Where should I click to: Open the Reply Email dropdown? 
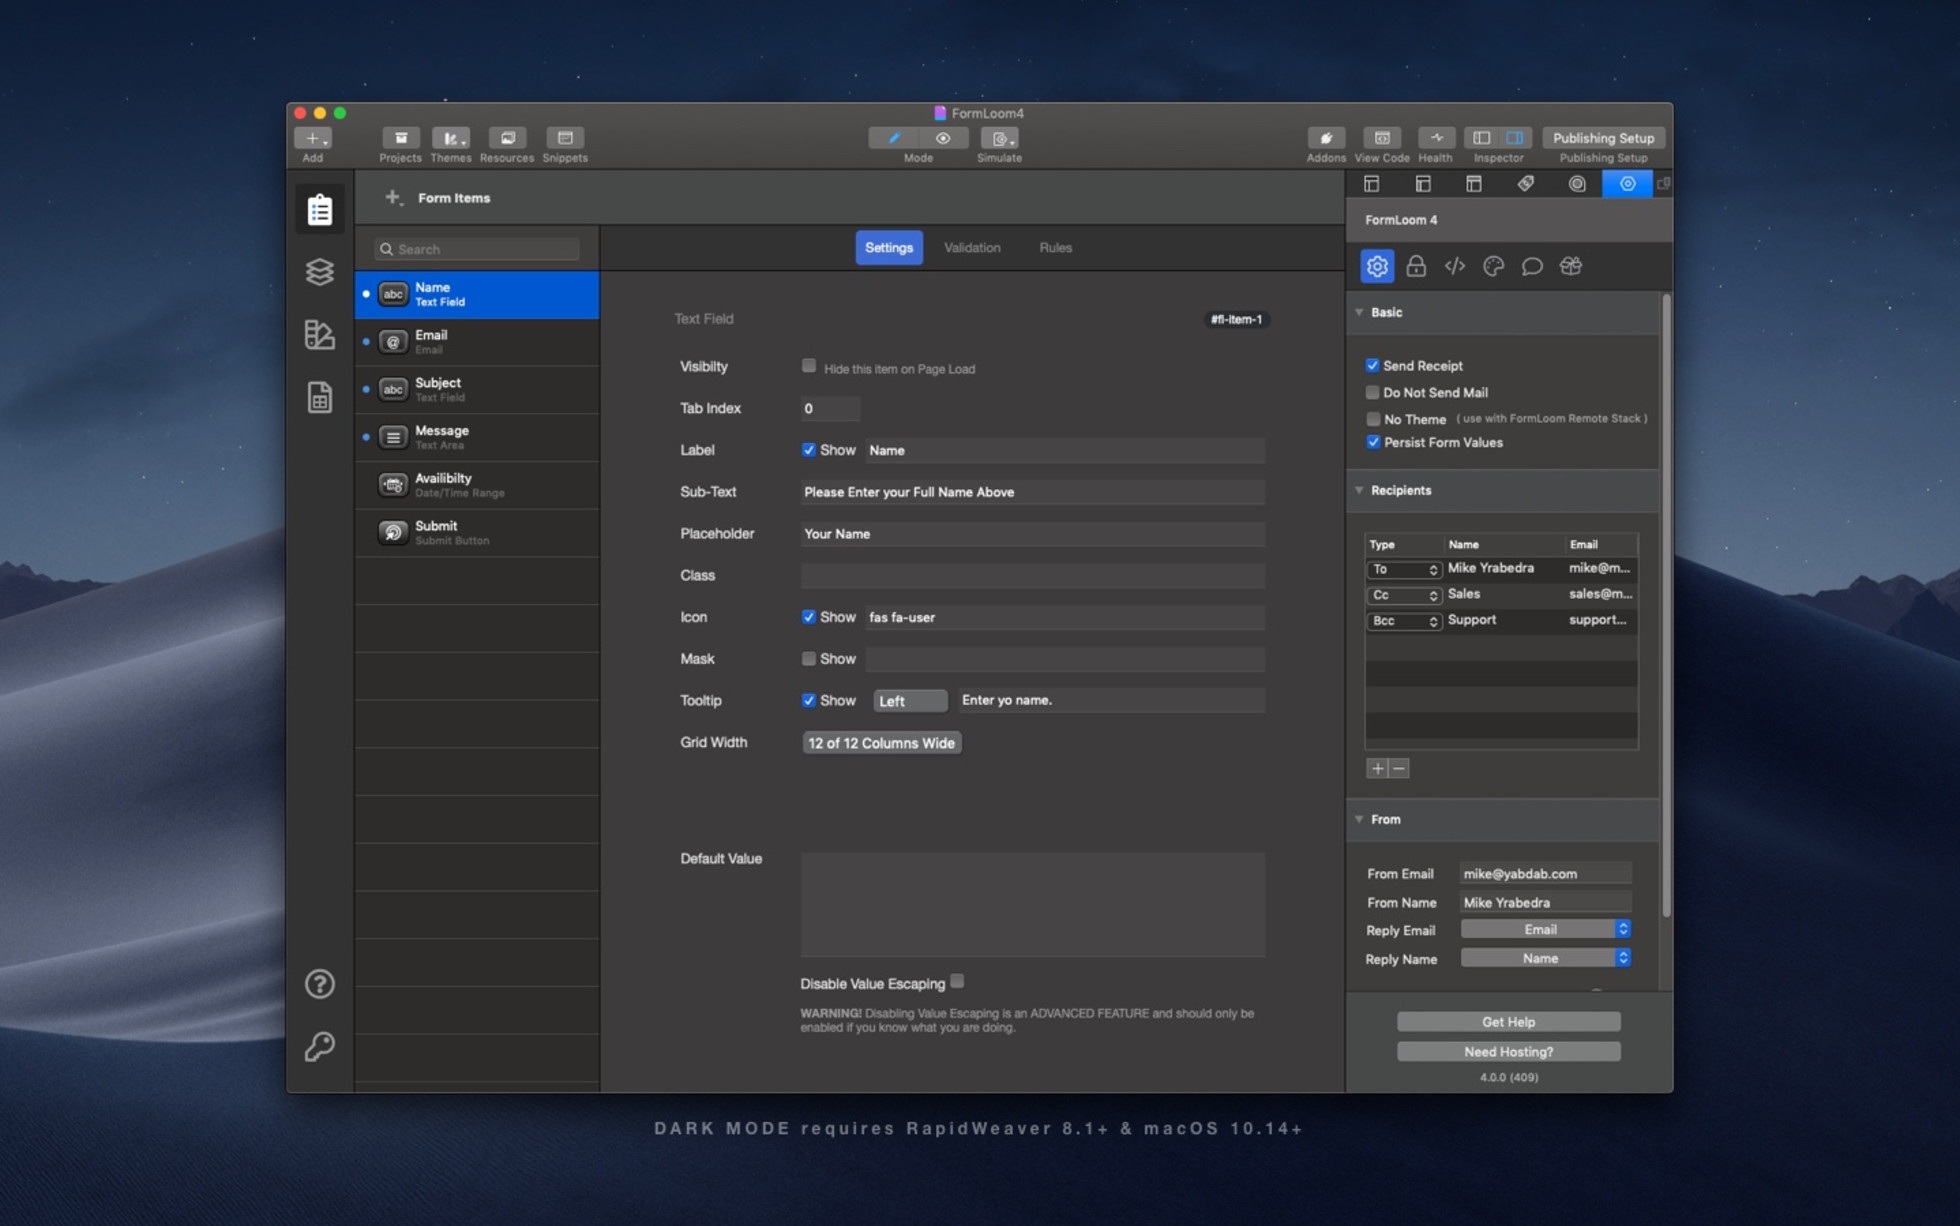coord(1545,930)
